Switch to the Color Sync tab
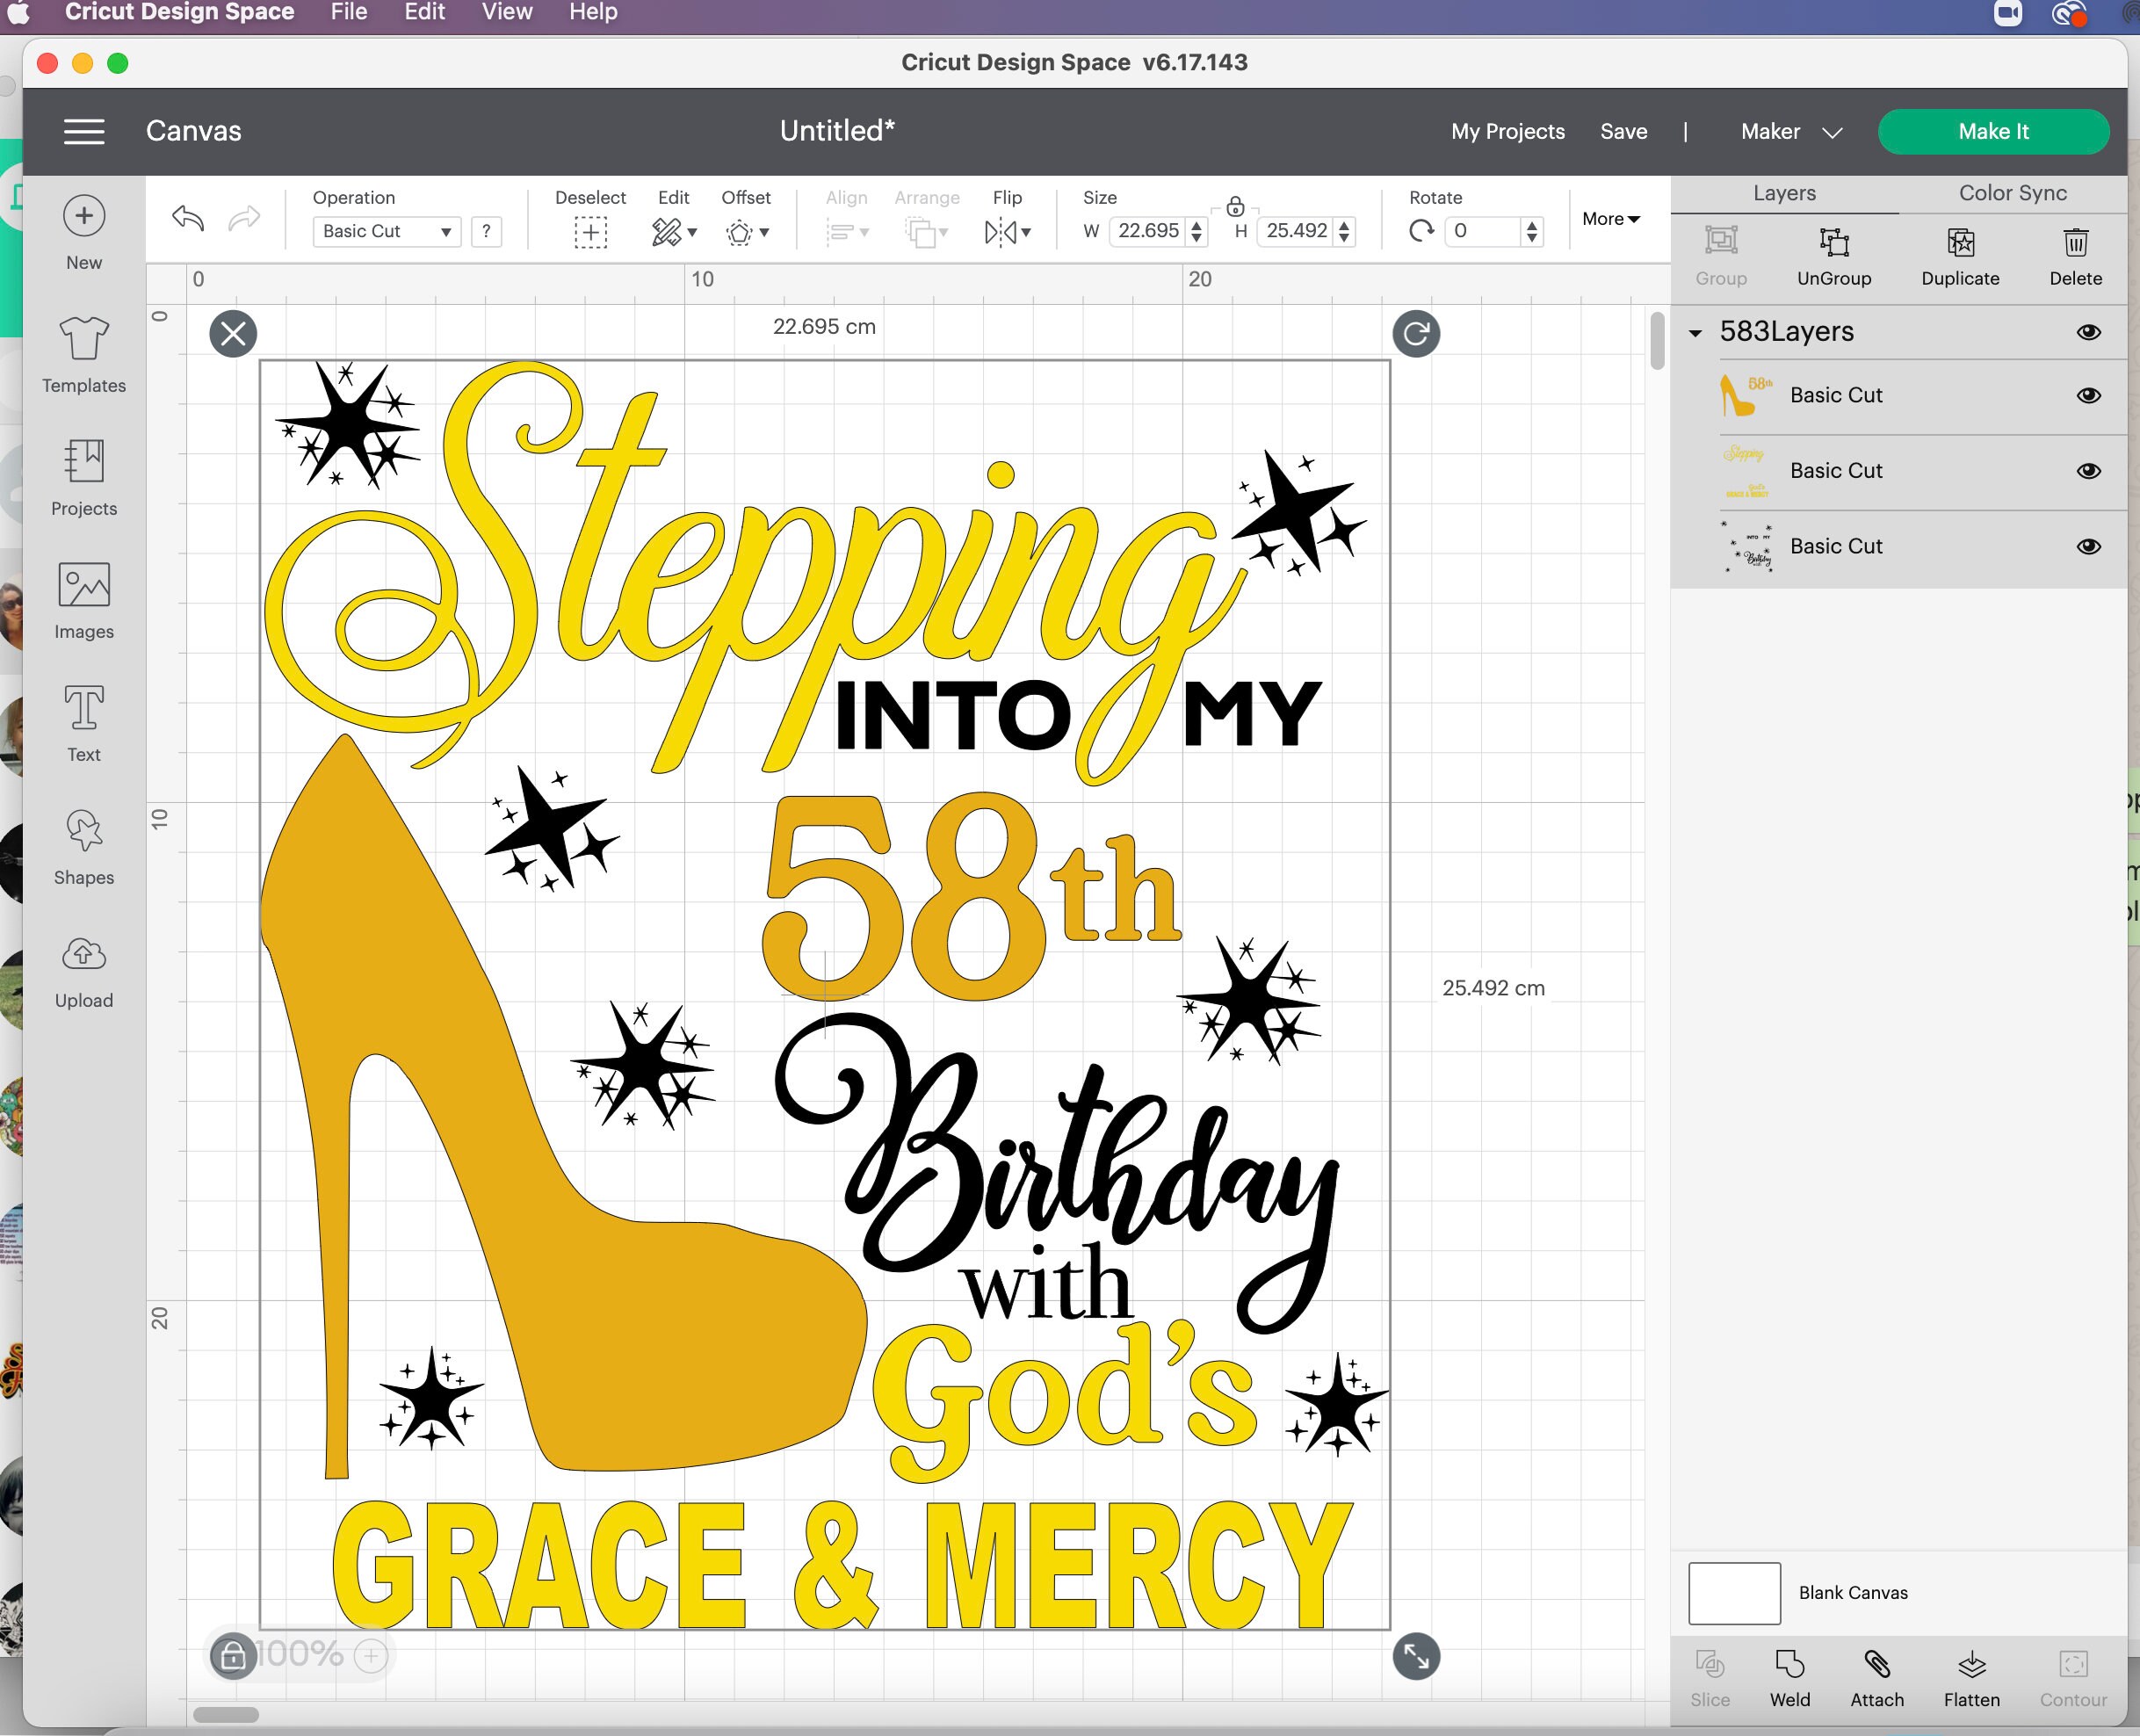Screen dimensions: 2140x1736 pos(2012,193)
